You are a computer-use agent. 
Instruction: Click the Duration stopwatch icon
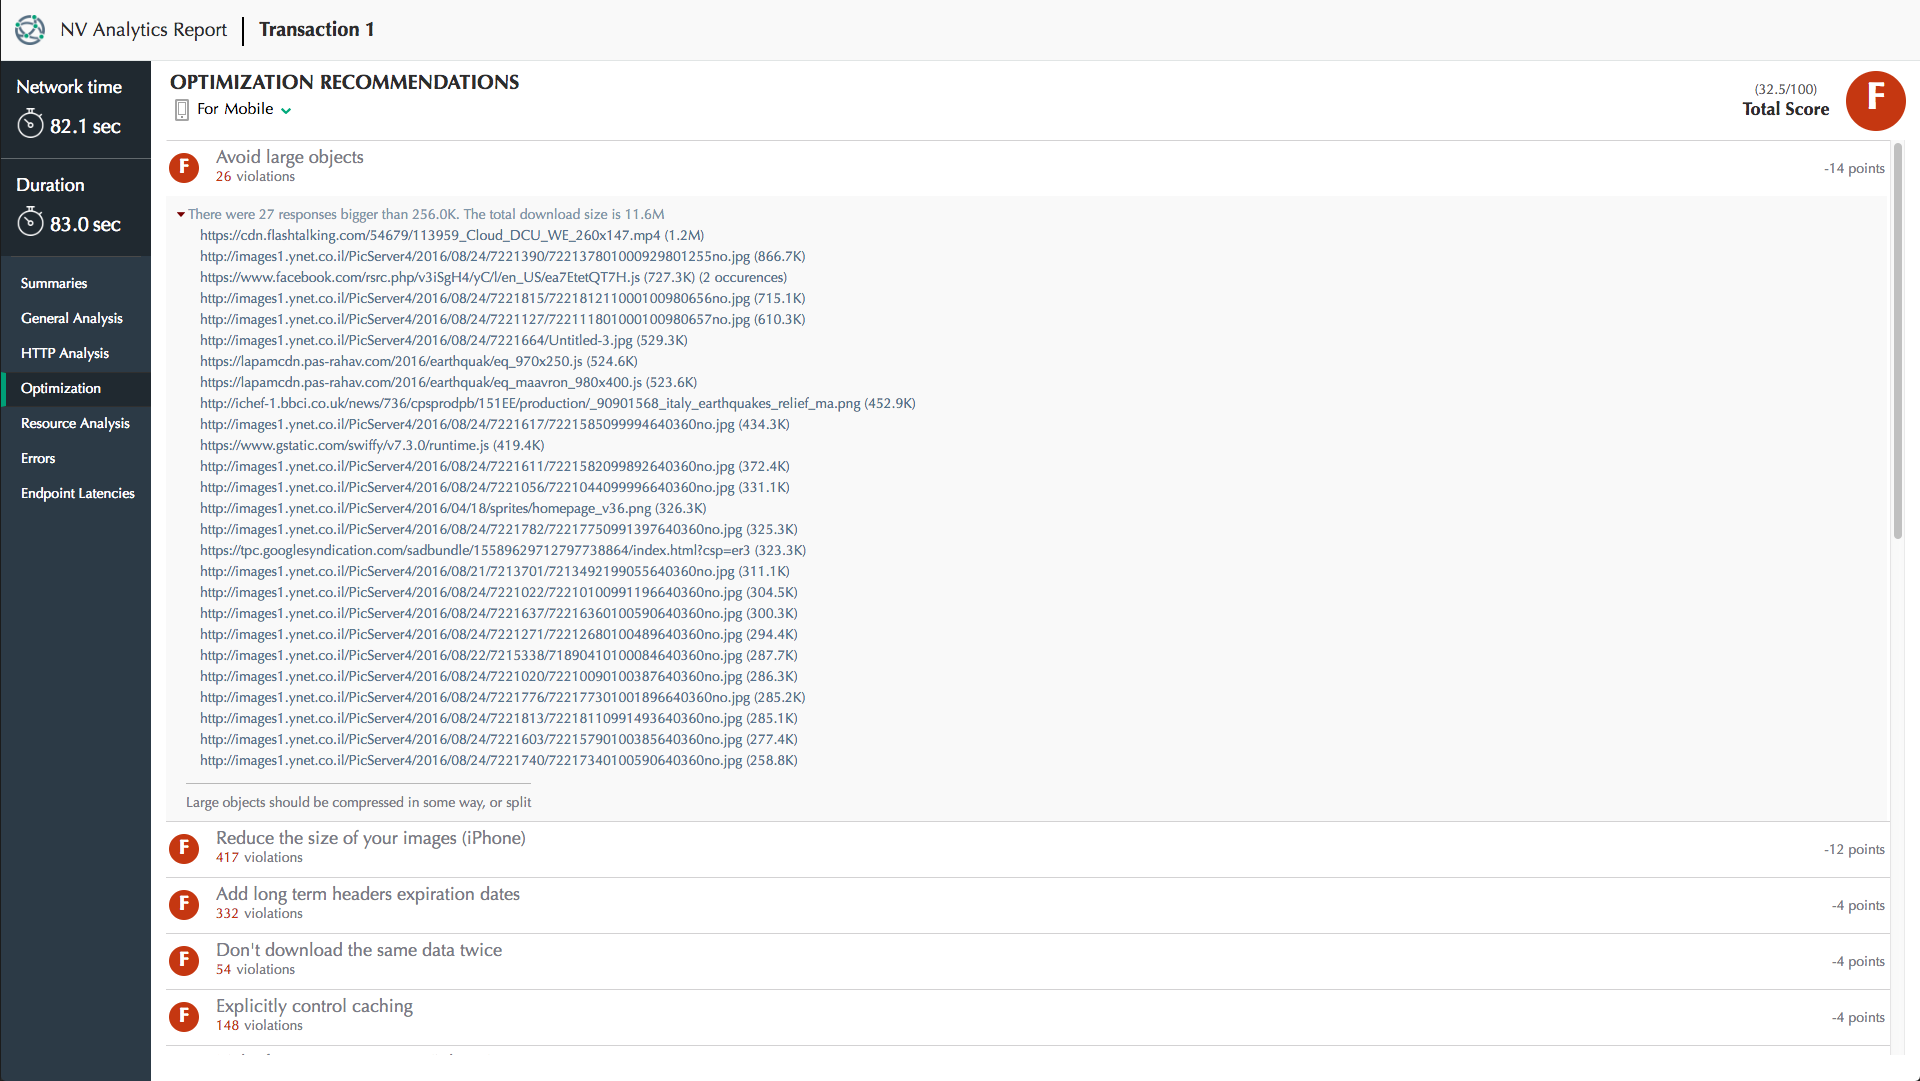31,222
